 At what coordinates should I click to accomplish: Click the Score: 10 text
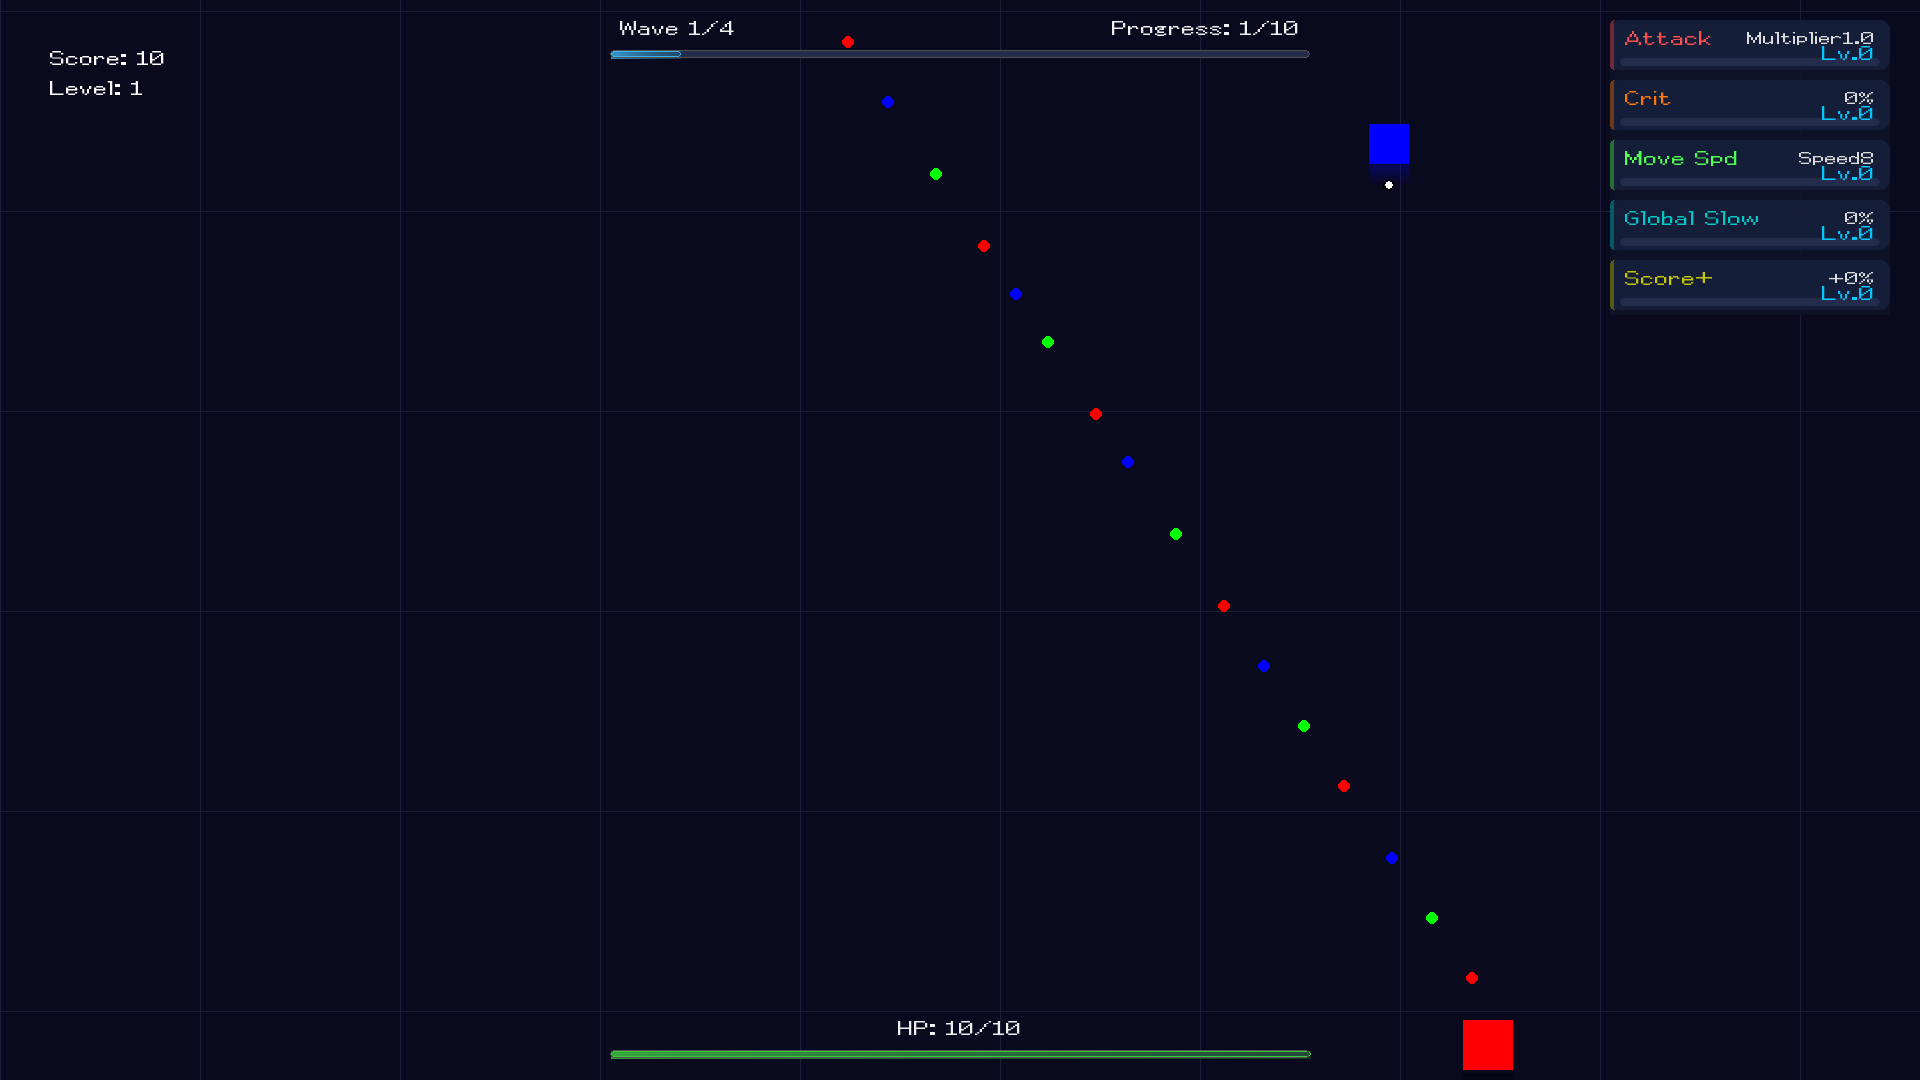(106, 58)
